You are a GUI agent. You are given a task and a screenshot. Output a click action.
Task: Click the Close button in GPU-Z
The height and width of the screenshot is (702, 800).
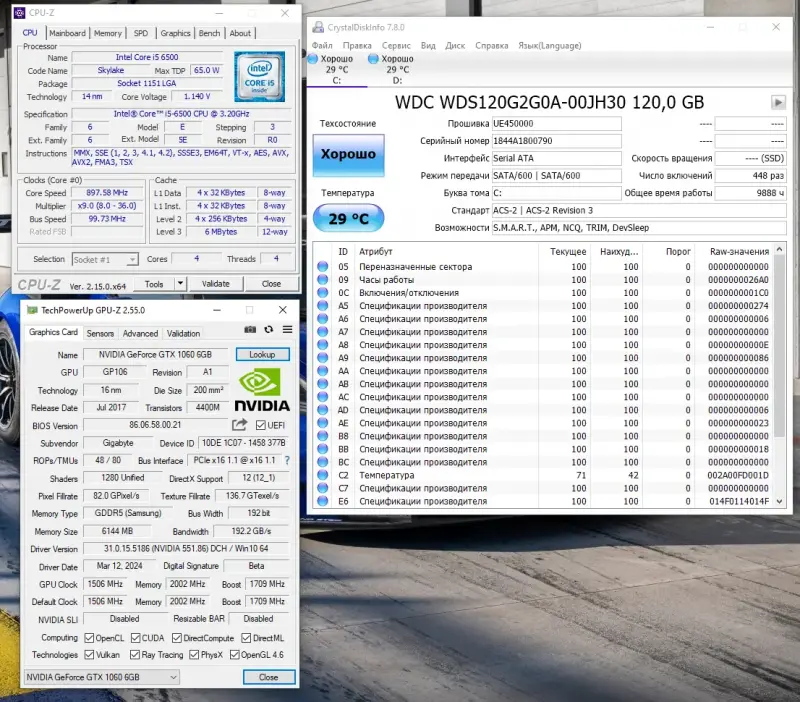(x=269, y=677)
